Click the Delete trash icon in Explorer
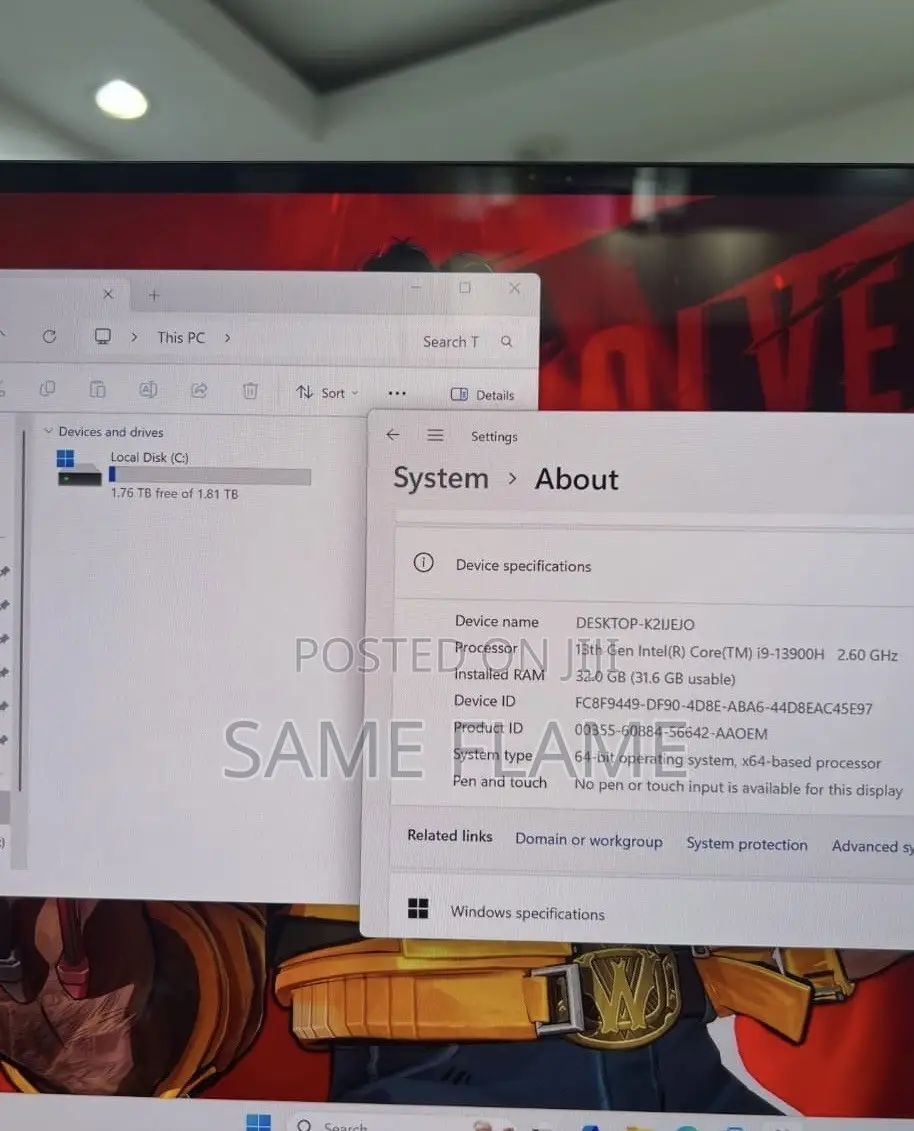The width and height of the screenshot is (914, 1131). pos(250,391)
